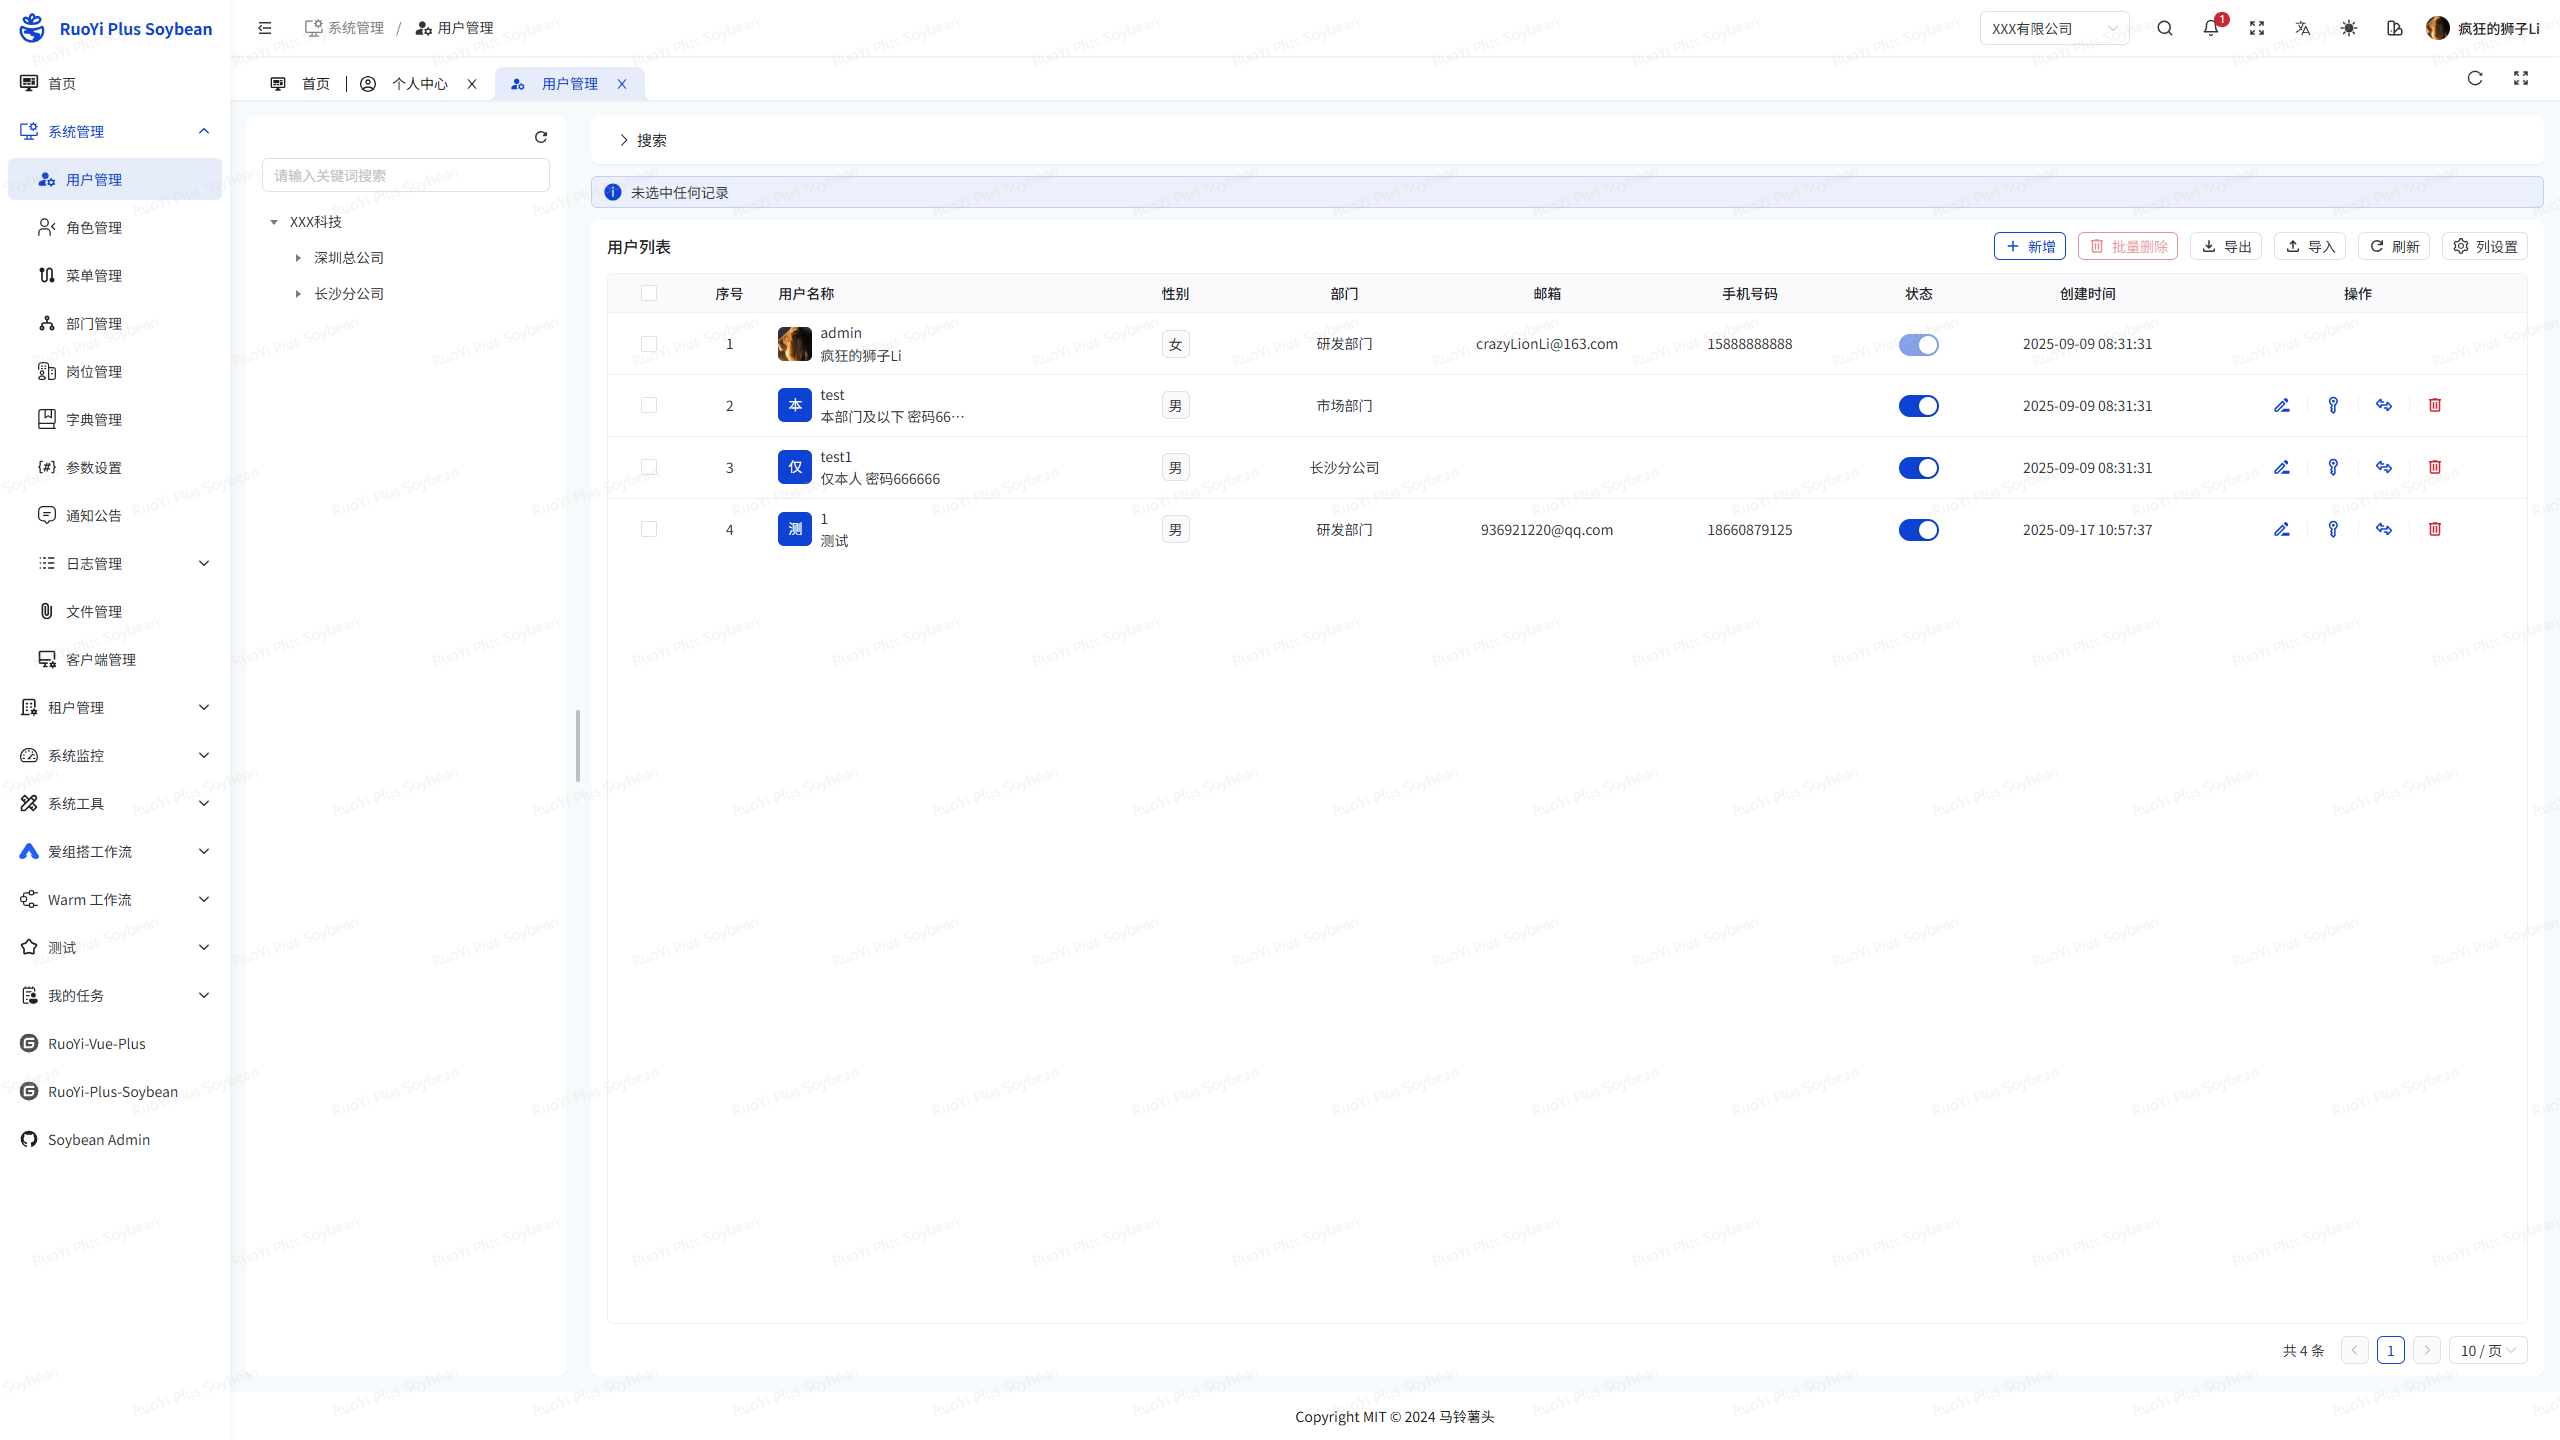Viewport: 2560px width, 1440px height.
Task: Delete test1 user with trash icon
Action: [2434, 467]
